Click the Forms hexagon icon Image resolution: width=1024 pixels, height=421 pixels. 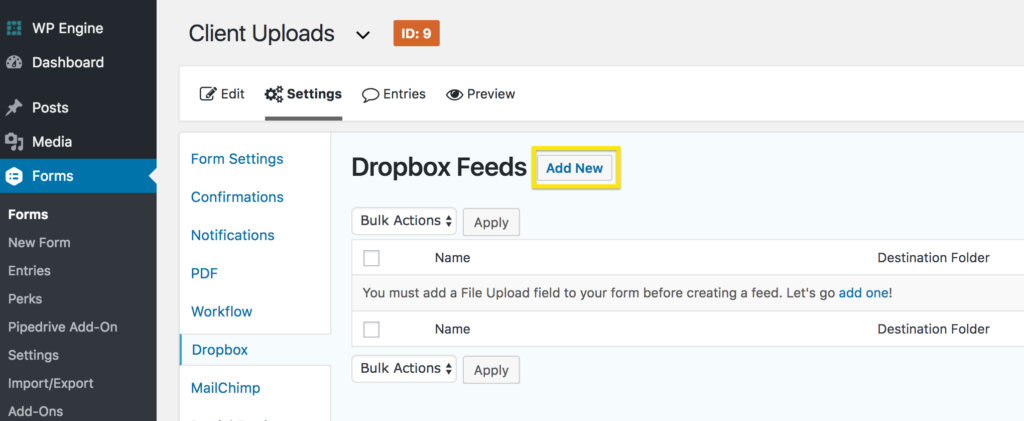[x=14, y=176]
